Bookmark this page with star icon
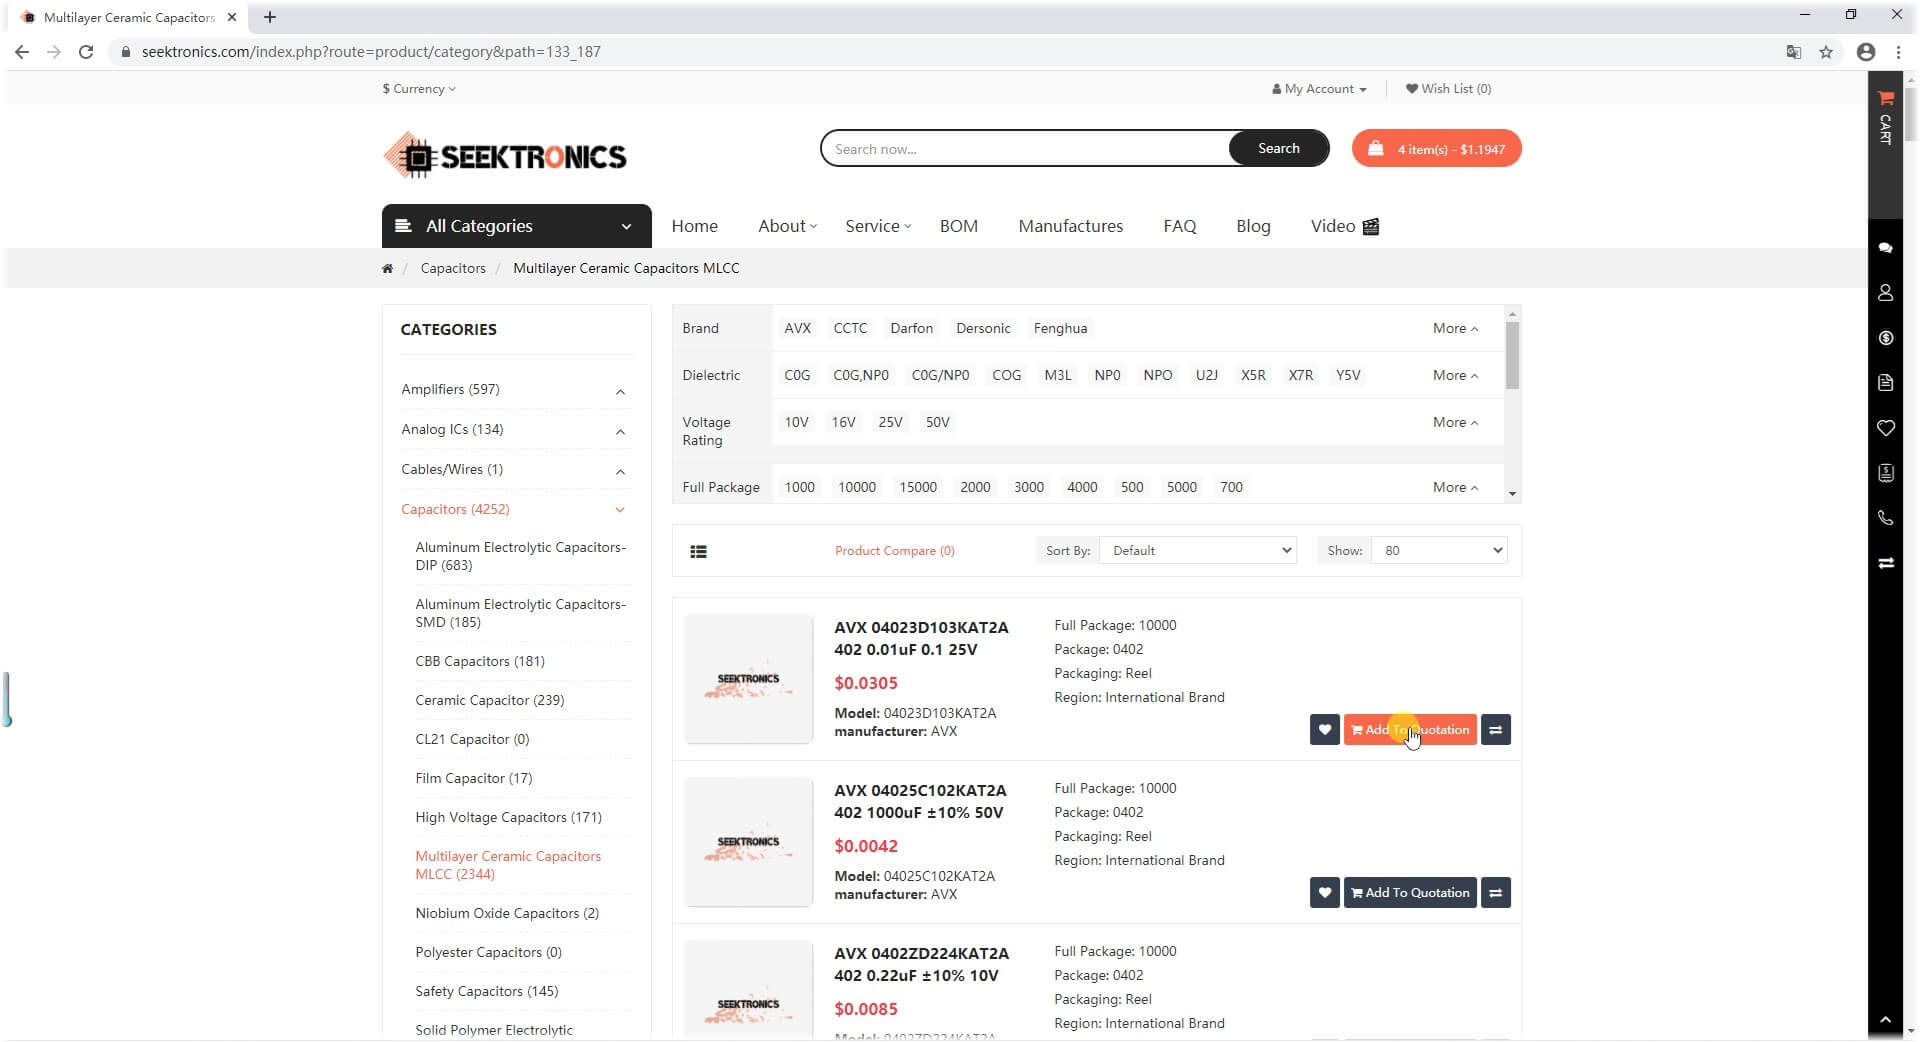 (1826, 52)
